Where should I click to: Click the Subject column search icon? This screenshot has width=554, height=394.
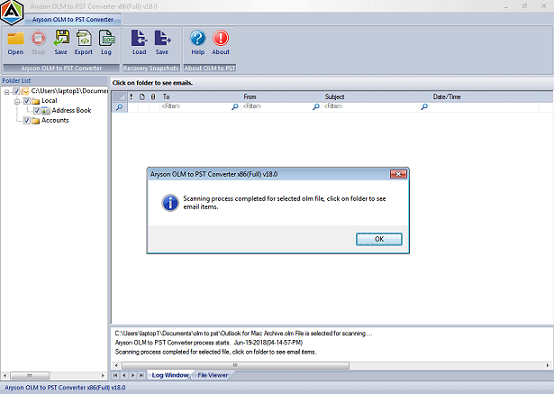pyautogui.click(x=425, y=106)
